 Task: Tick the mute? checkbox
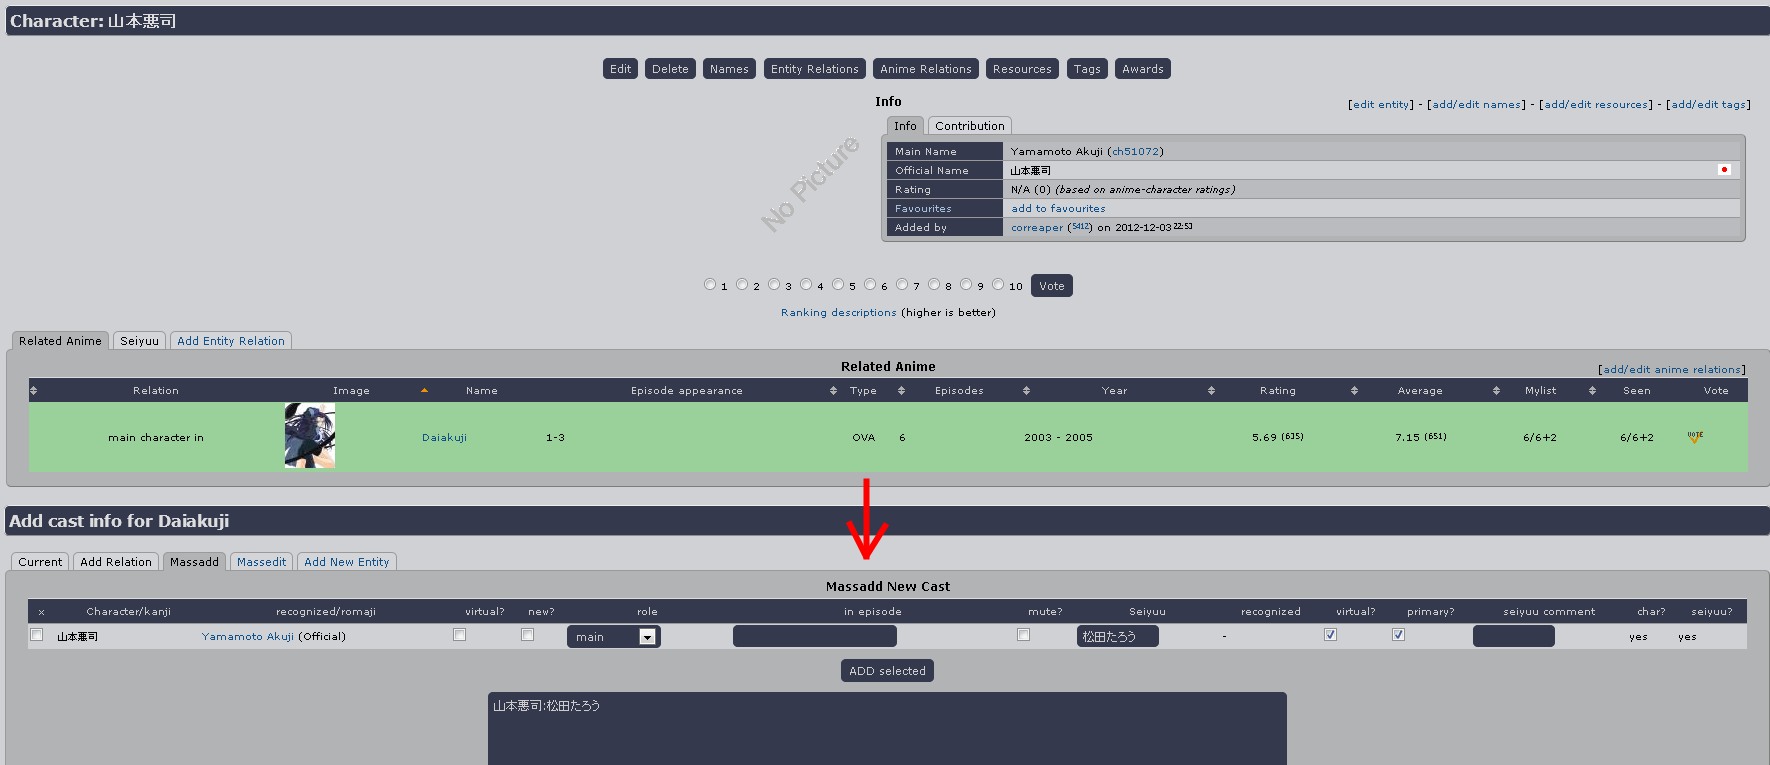point(1023,635)
